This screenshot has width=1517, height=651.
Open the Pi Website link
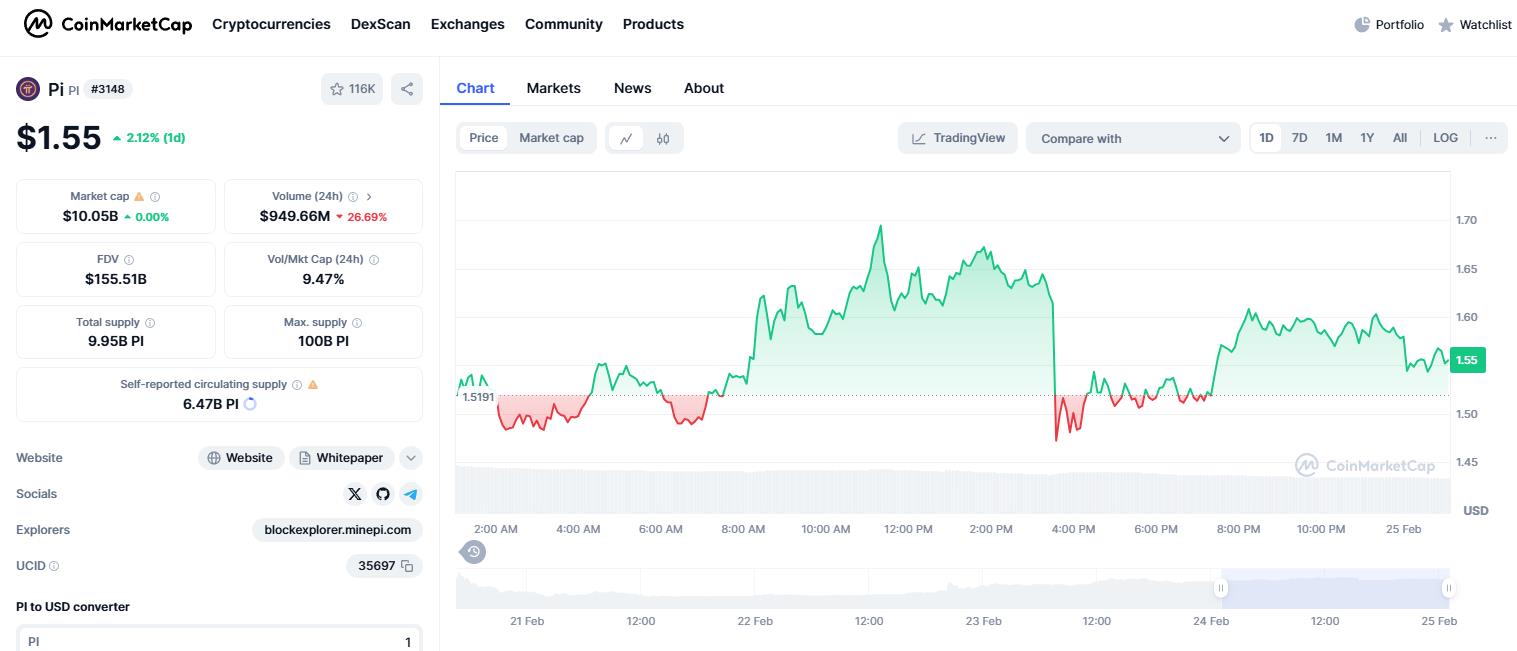click(x=241, y=458)
